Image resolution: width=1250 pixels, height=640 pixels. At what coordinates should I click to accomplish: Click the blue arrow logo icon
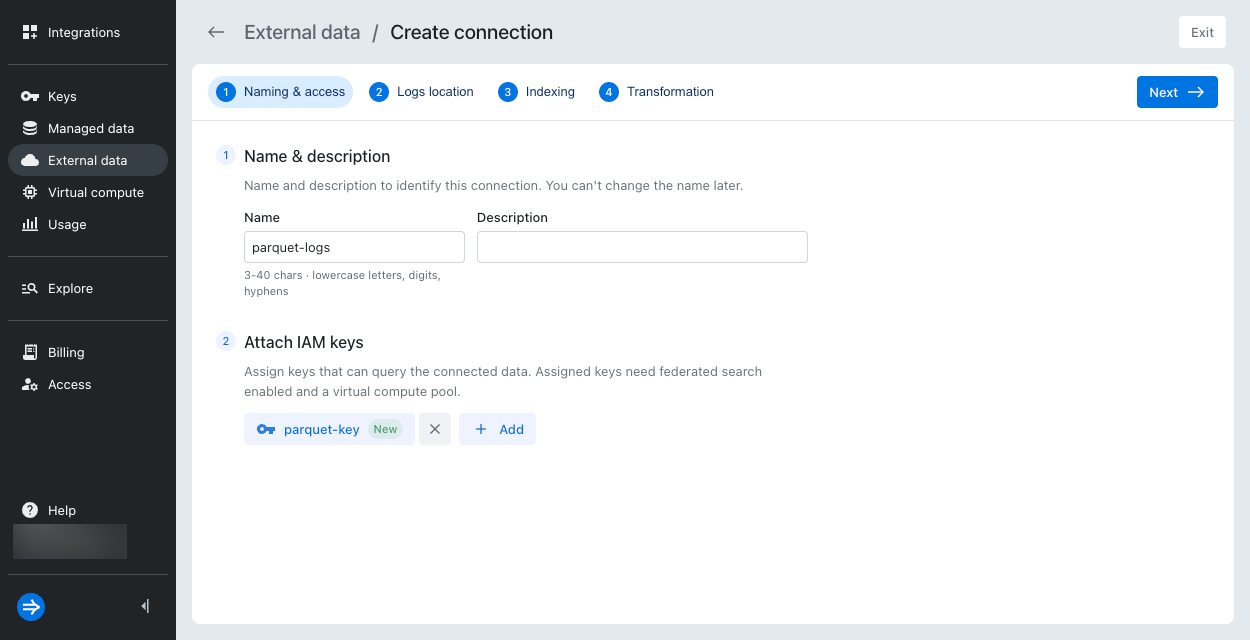tap(31, 606)
